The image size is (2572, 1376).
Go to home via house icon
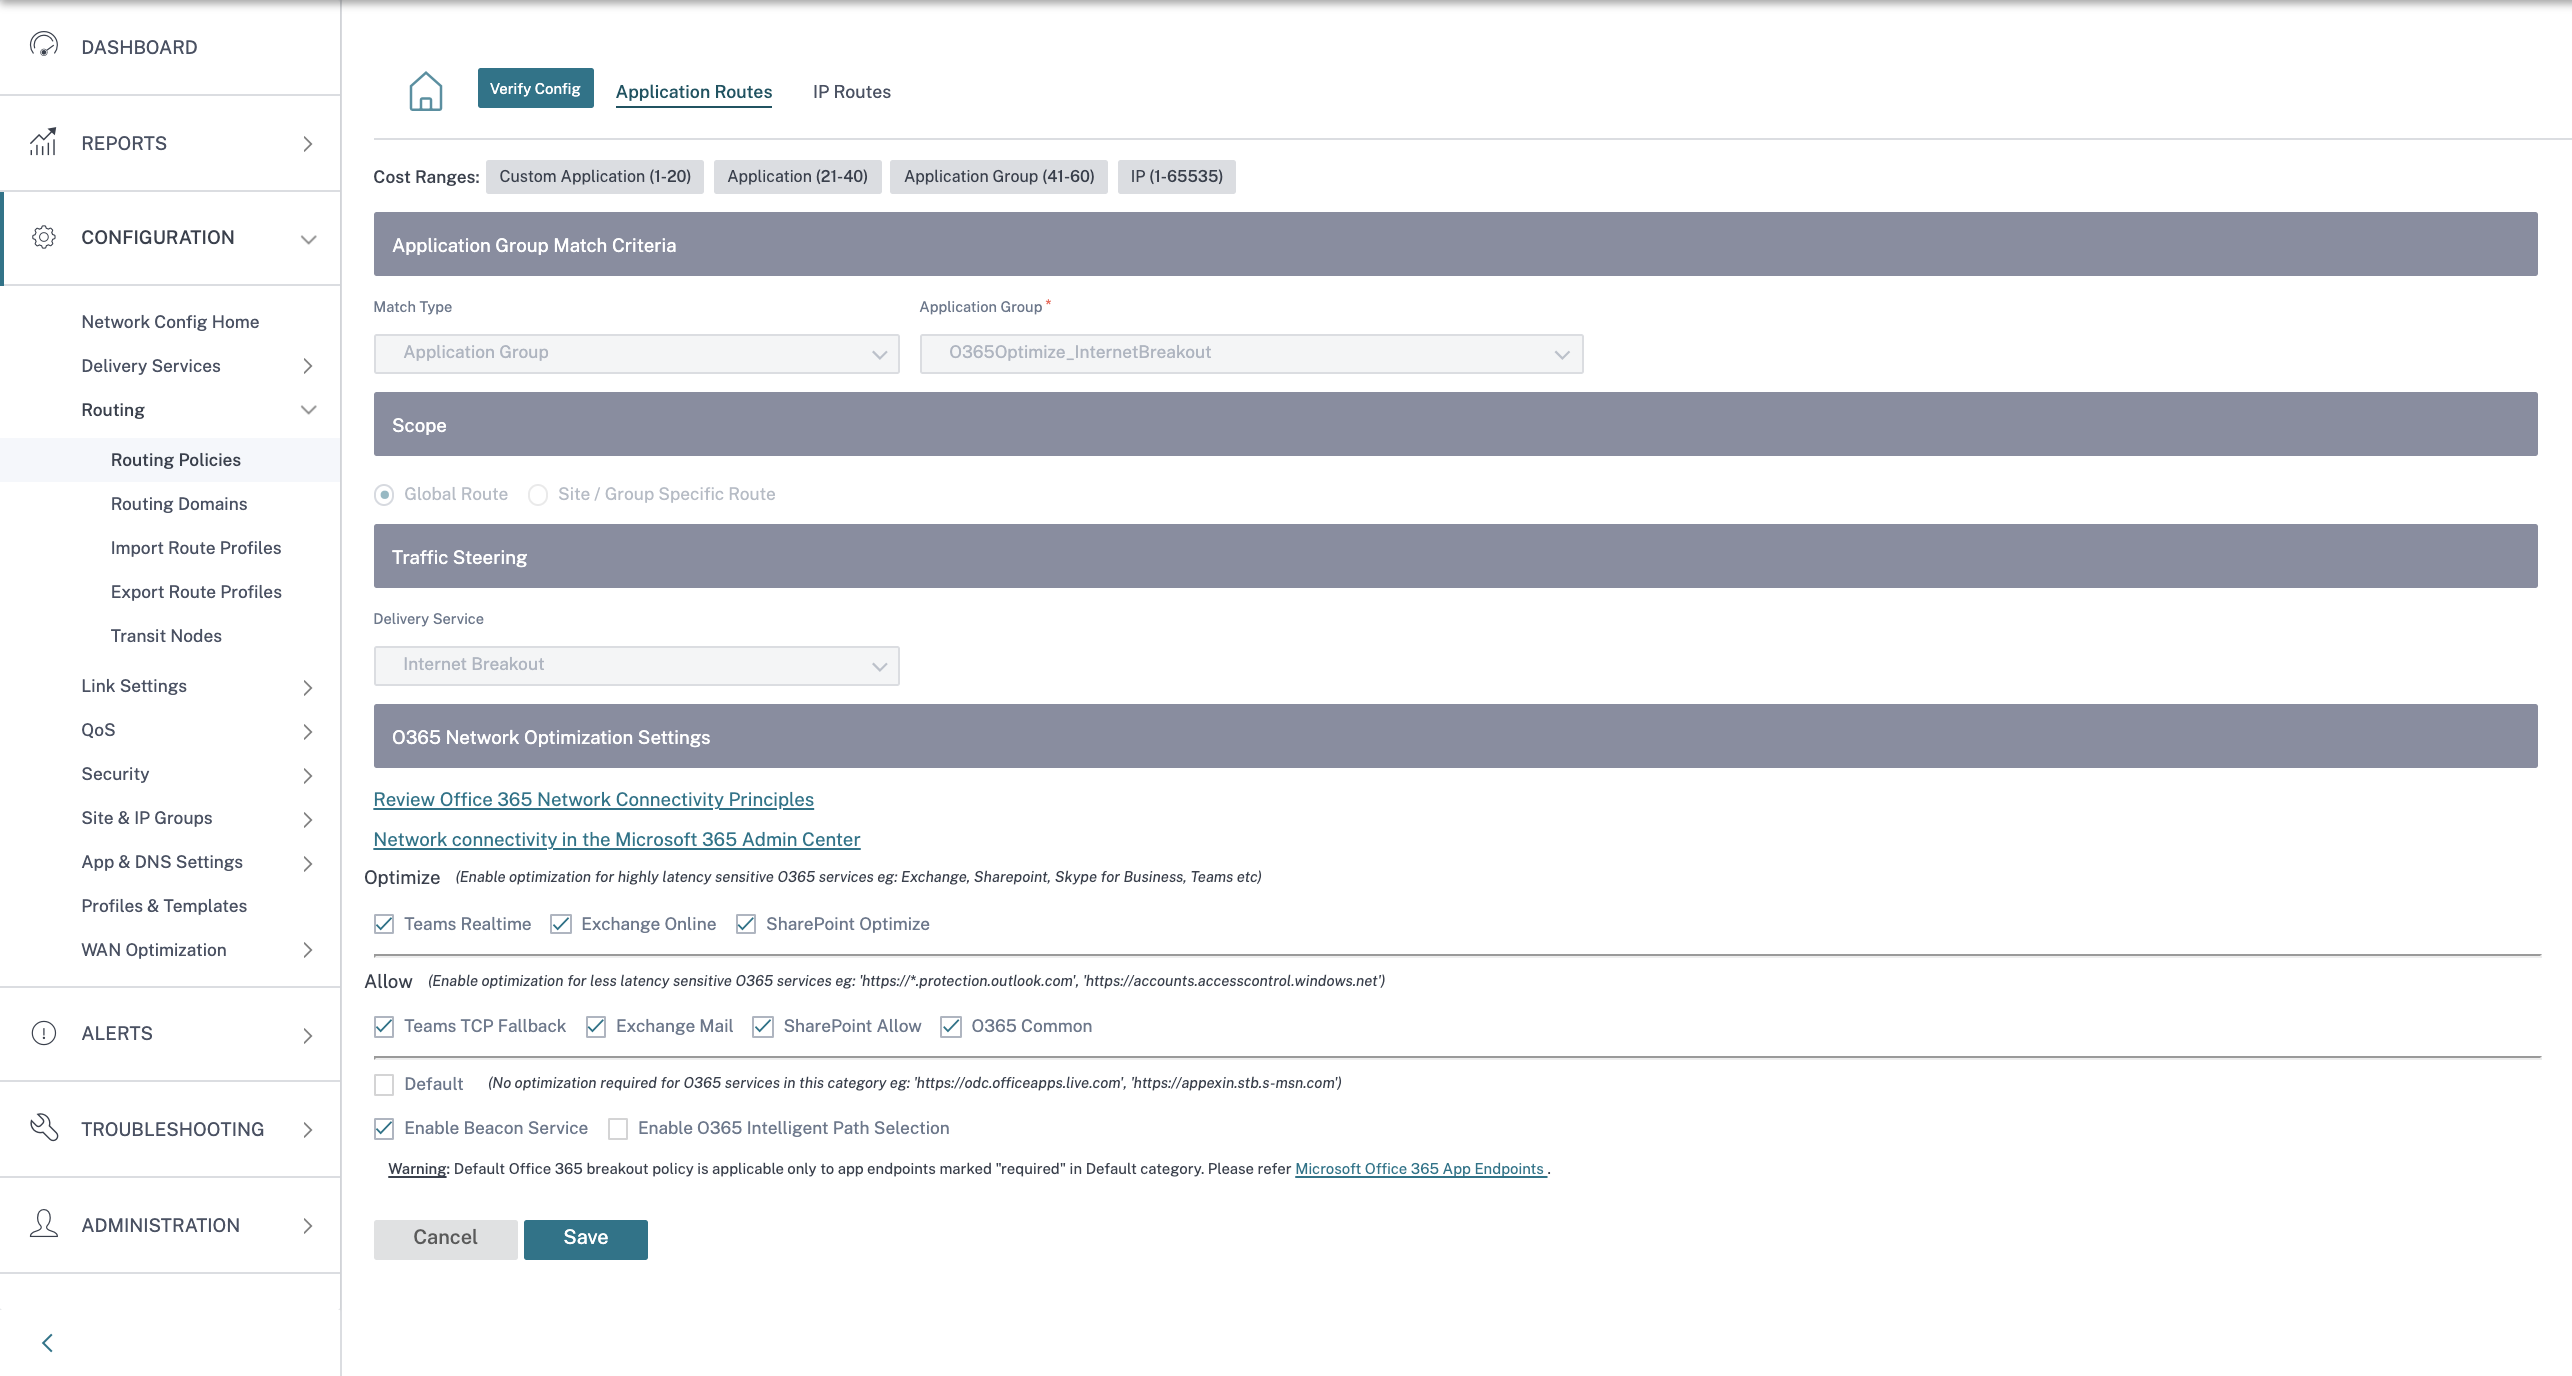tap(426, 91)
